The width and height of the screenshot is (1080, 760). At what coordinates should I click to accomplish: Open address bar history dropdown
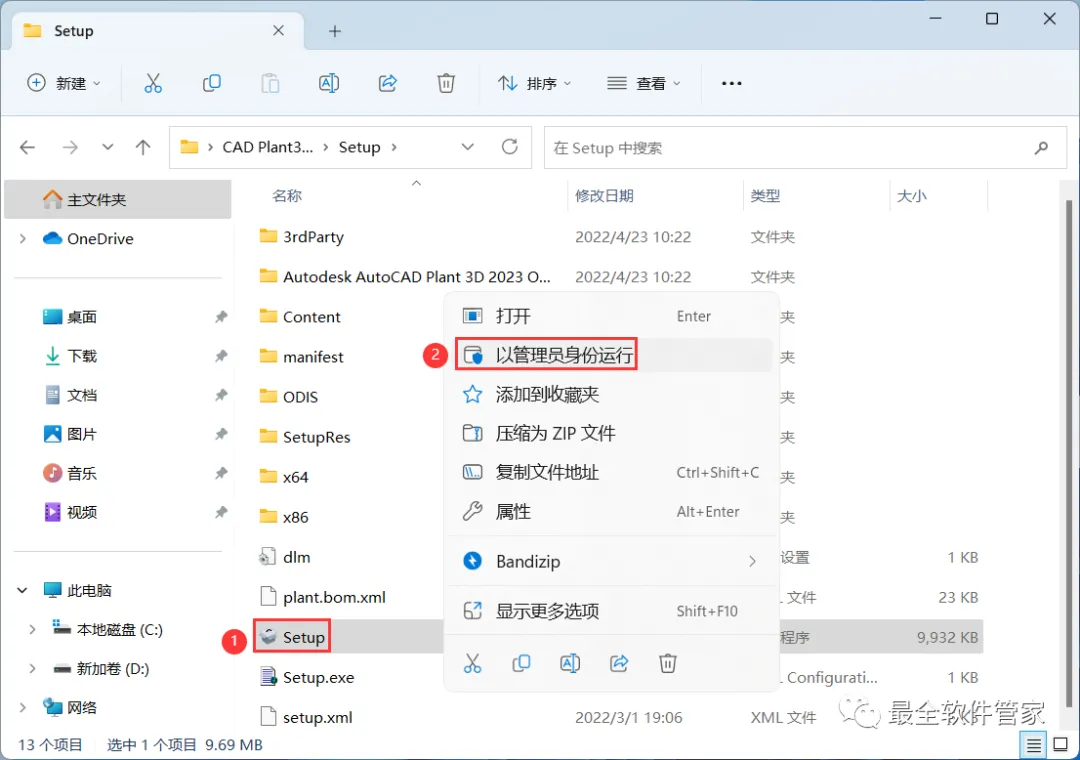pos(468,147)
